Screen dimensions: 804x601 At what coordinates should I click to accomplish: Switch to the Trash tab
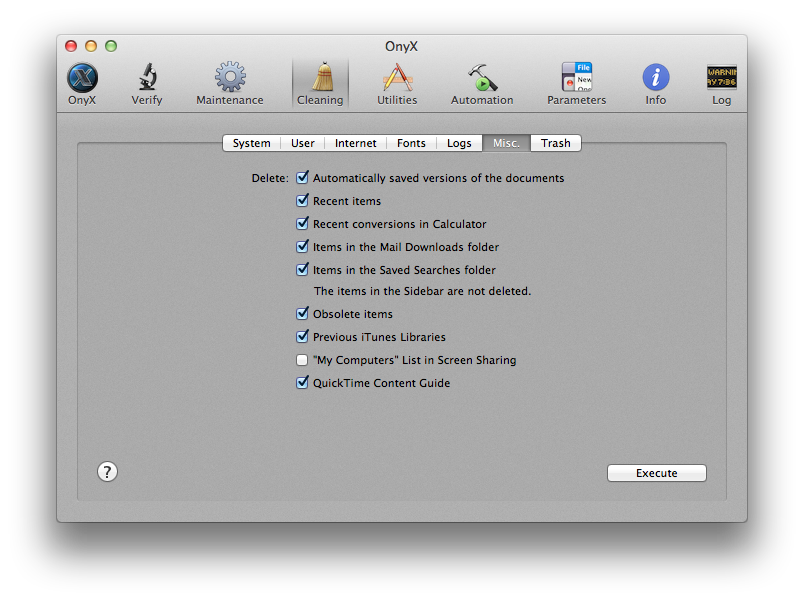(x=555, y=143)
